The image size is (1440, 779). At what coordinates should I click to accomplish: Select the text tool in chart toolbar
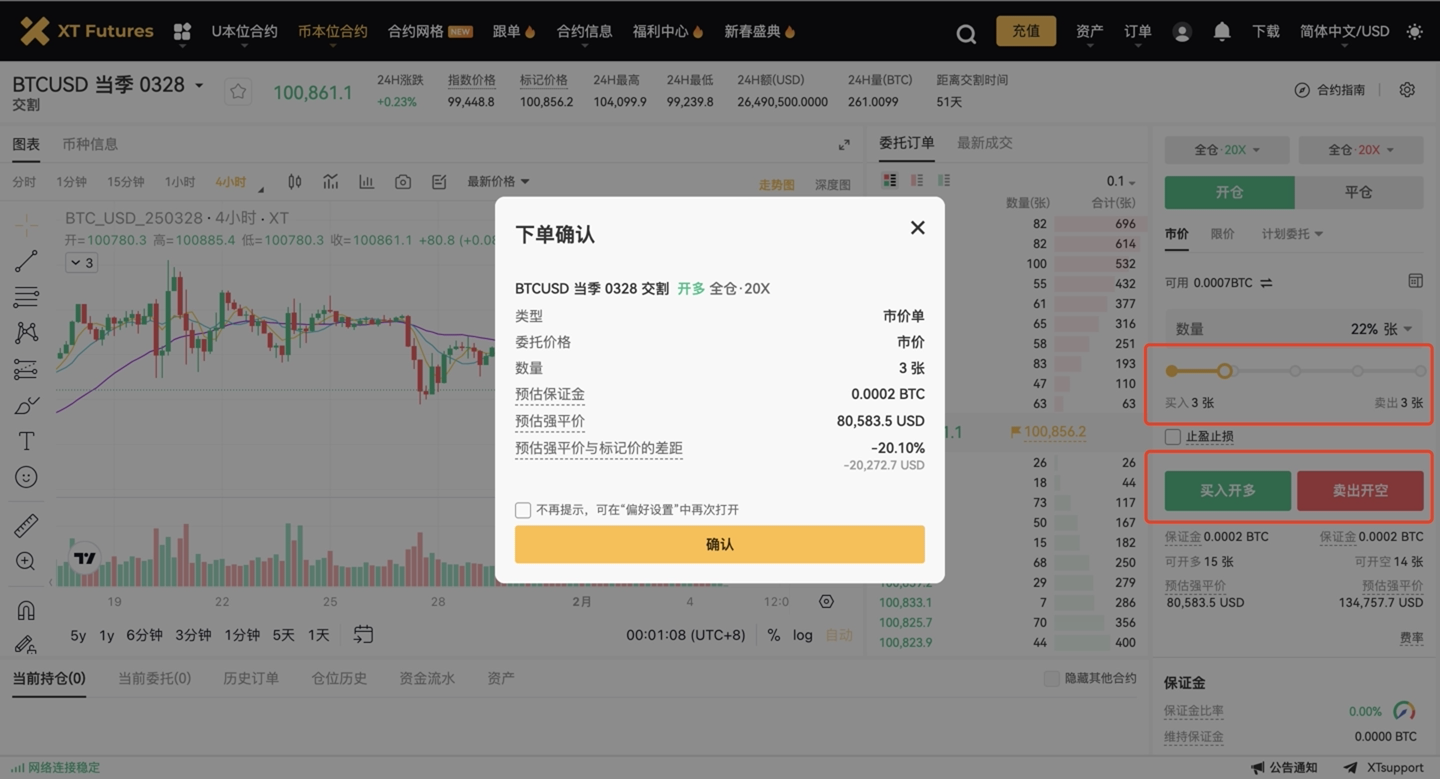click(26, 441)
